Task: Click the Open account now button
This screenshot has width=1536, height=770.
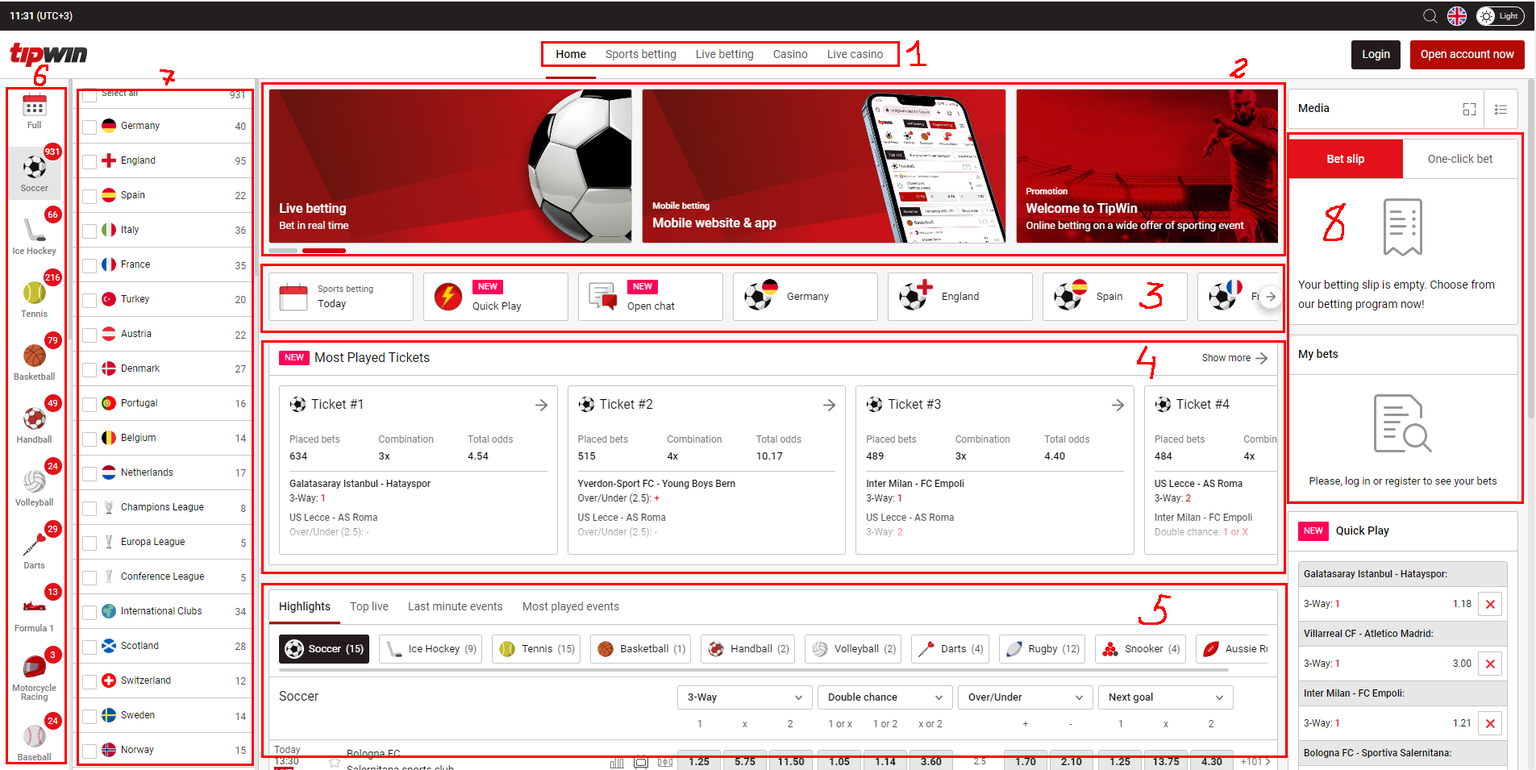Action: point(1466,54)
